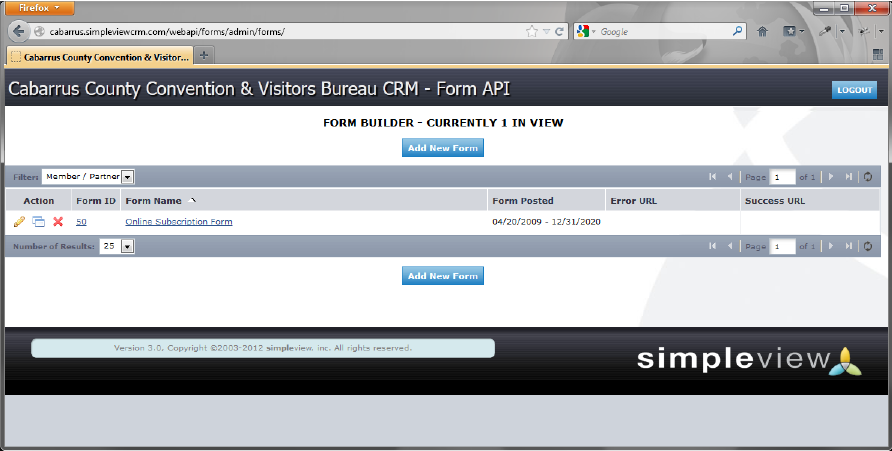
Task: Go to previous page in bottom pager
Action: 729,246
